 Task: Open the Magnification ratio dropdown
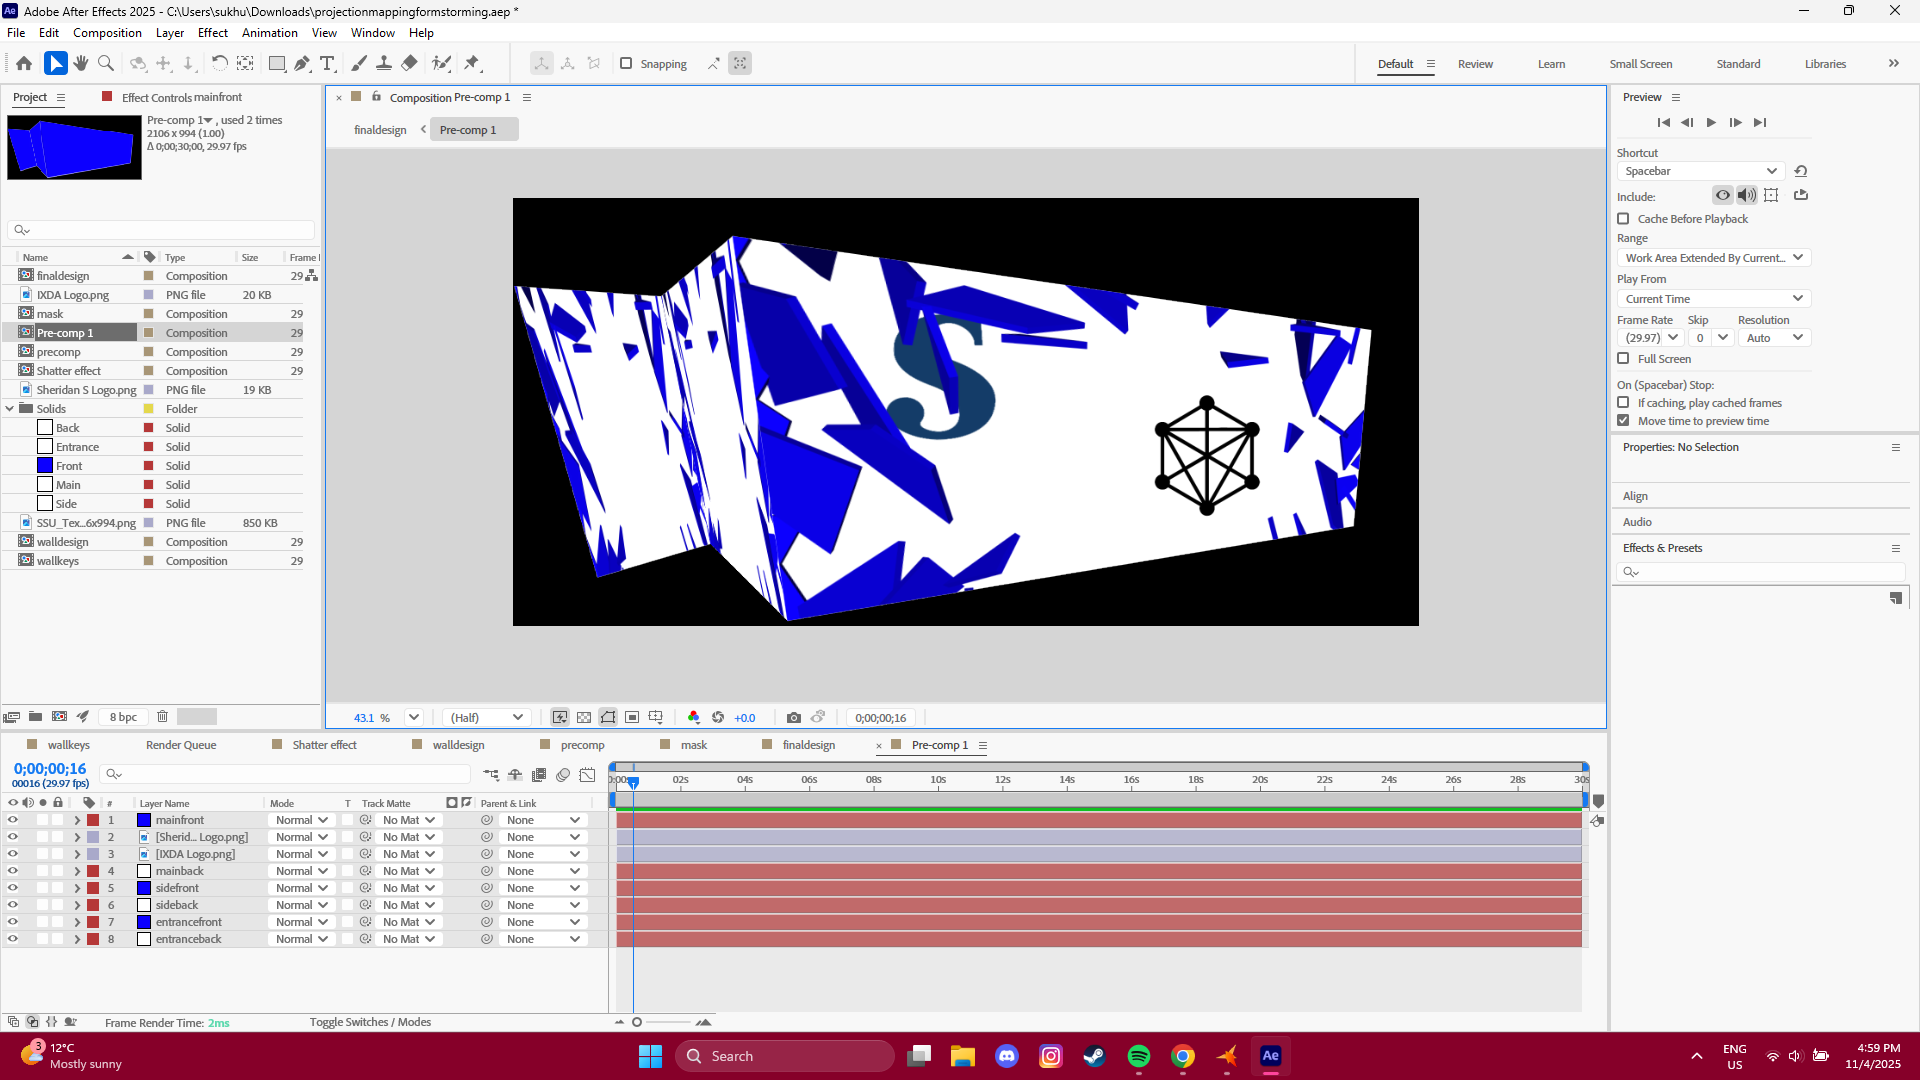[x=412, y=717]
